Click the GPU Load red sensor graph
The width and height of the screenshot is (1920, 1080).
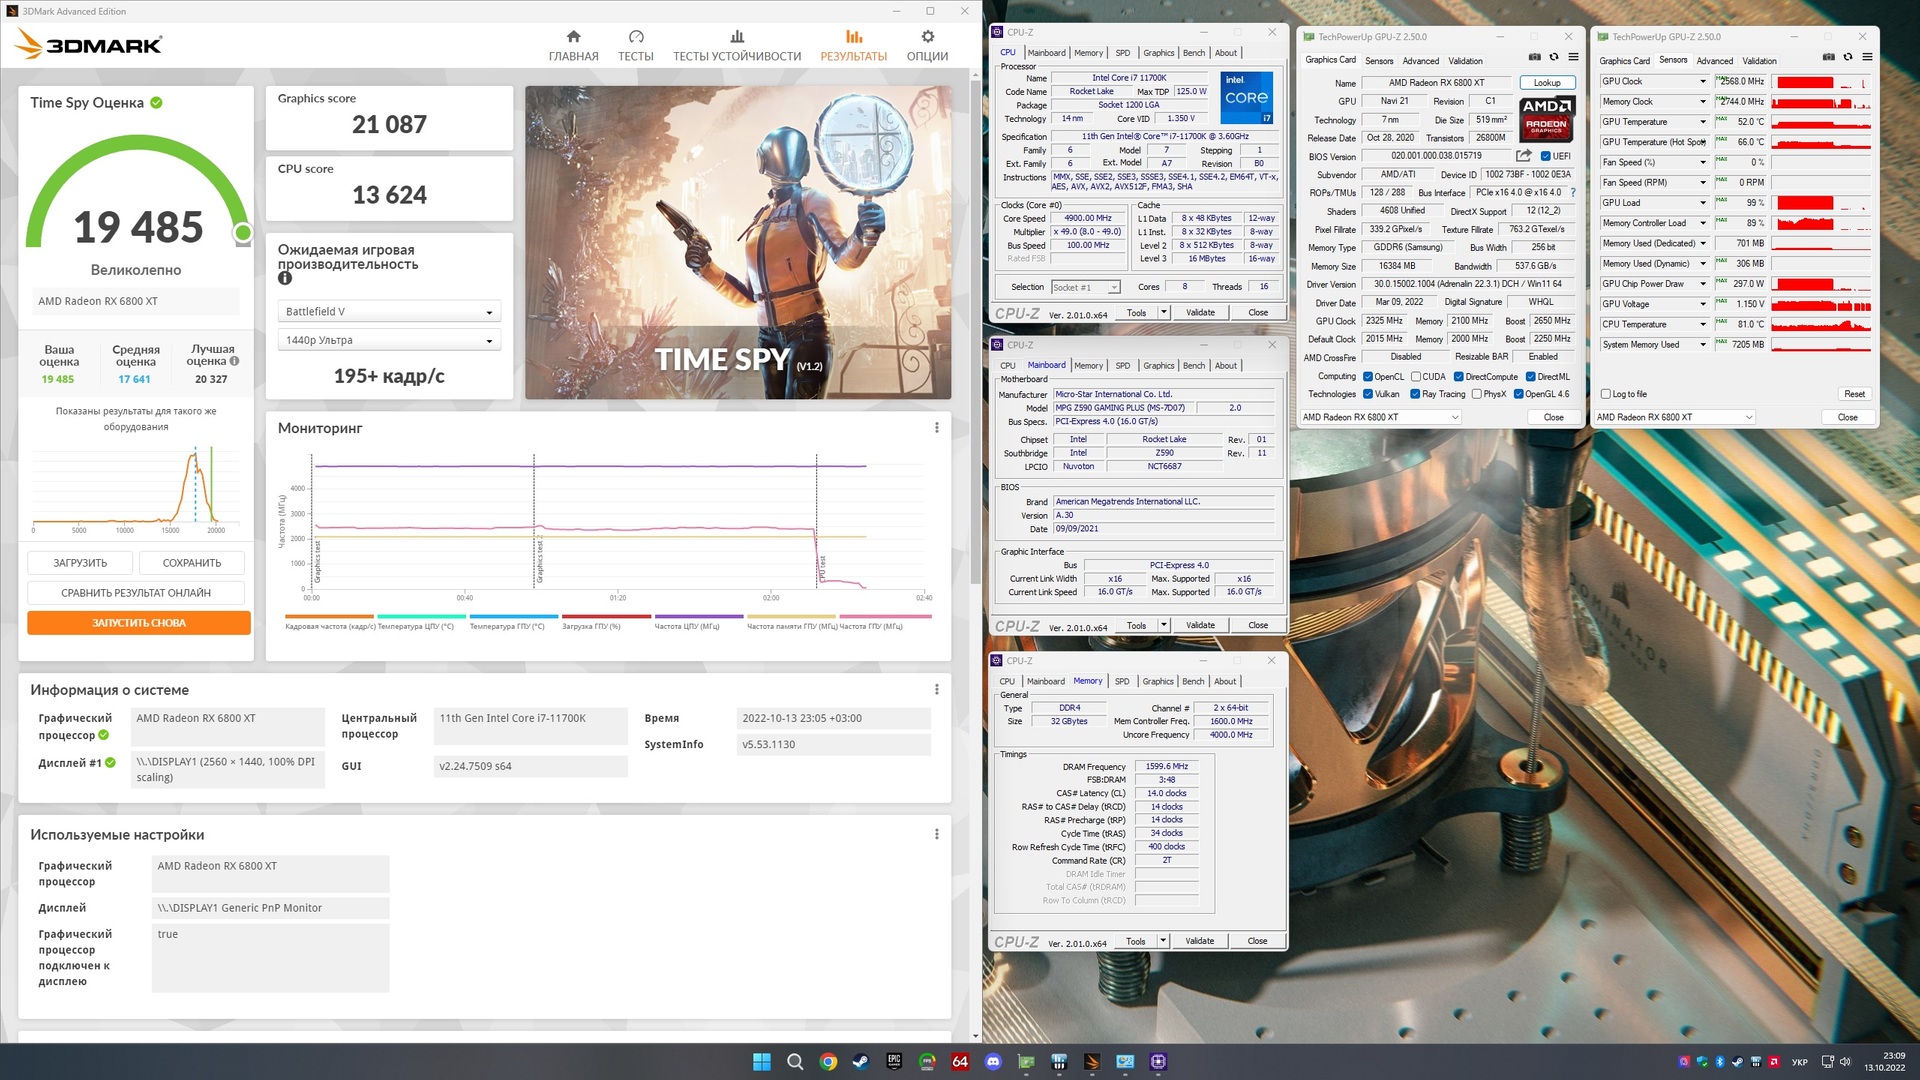click(1820, 203)
